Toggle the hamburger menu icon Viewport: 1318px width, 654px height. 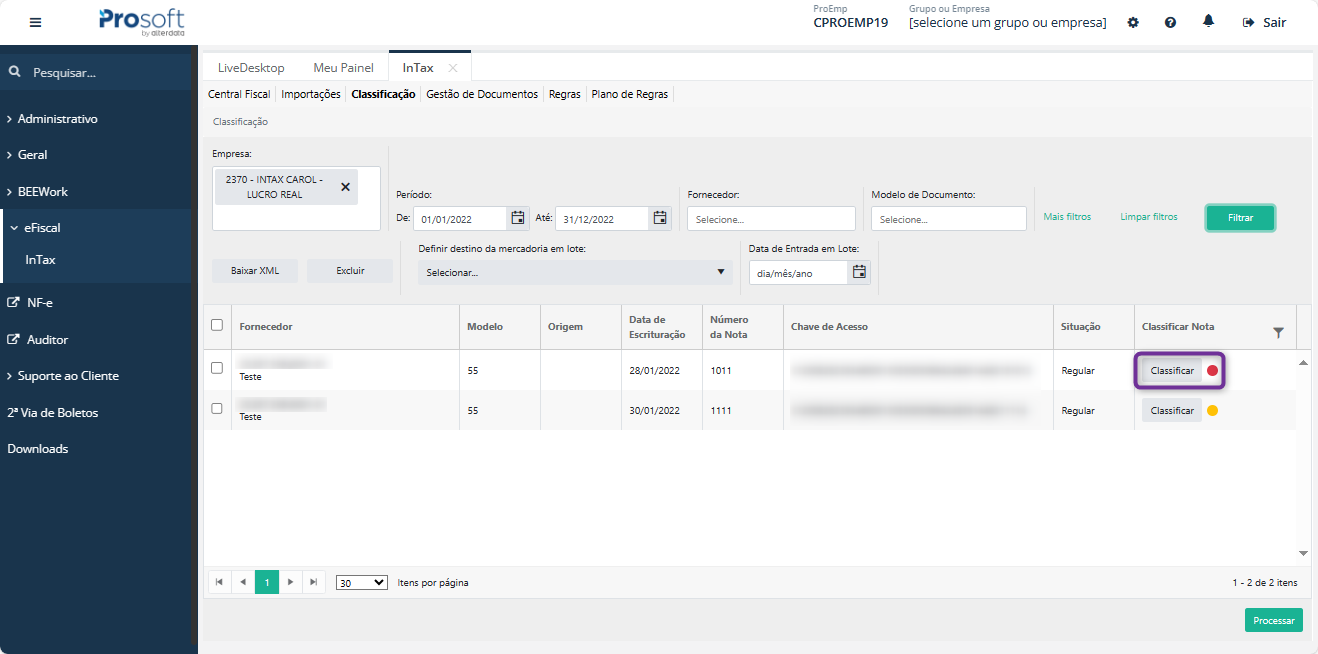point(36,22)
